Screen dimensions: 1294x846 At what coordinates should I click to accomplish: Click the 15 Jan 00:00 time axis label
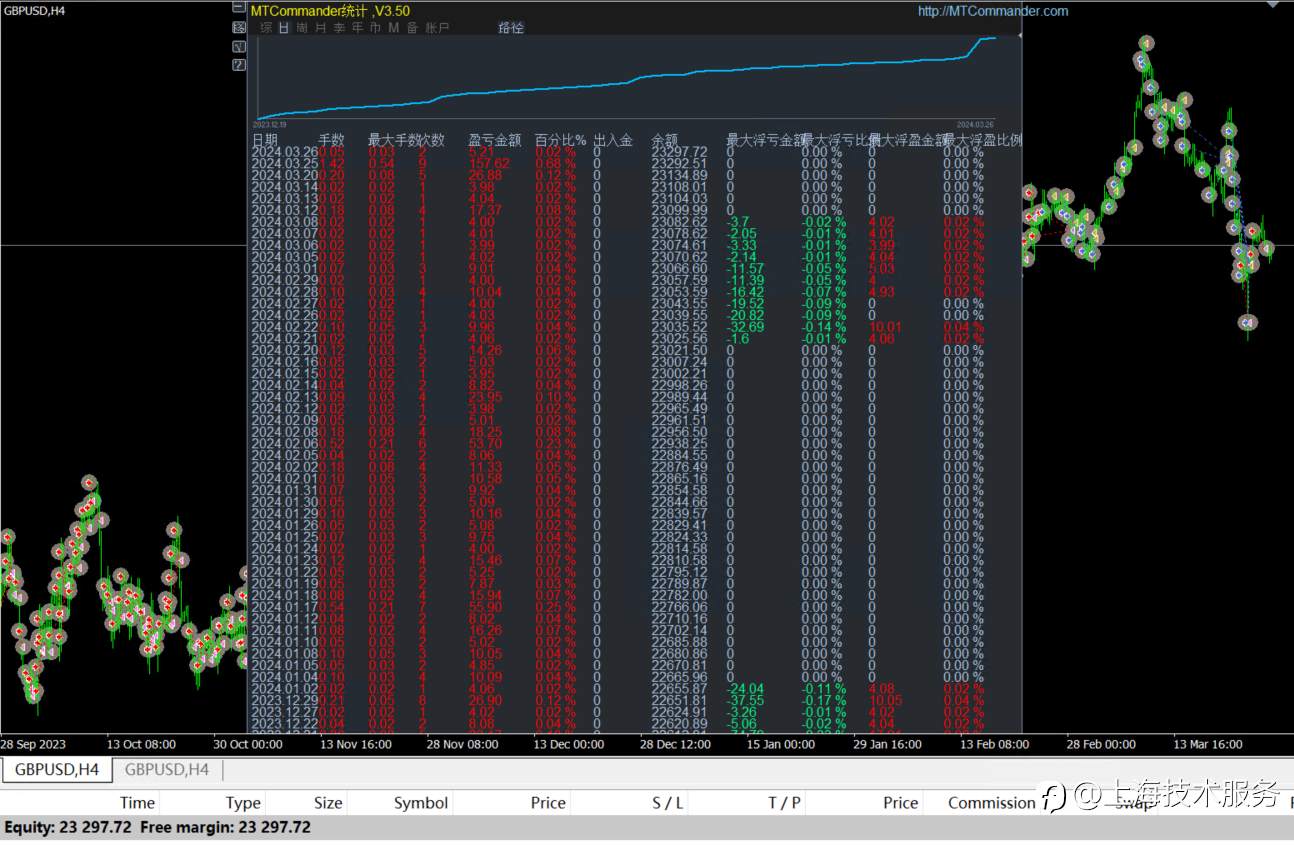click(781, 744)
